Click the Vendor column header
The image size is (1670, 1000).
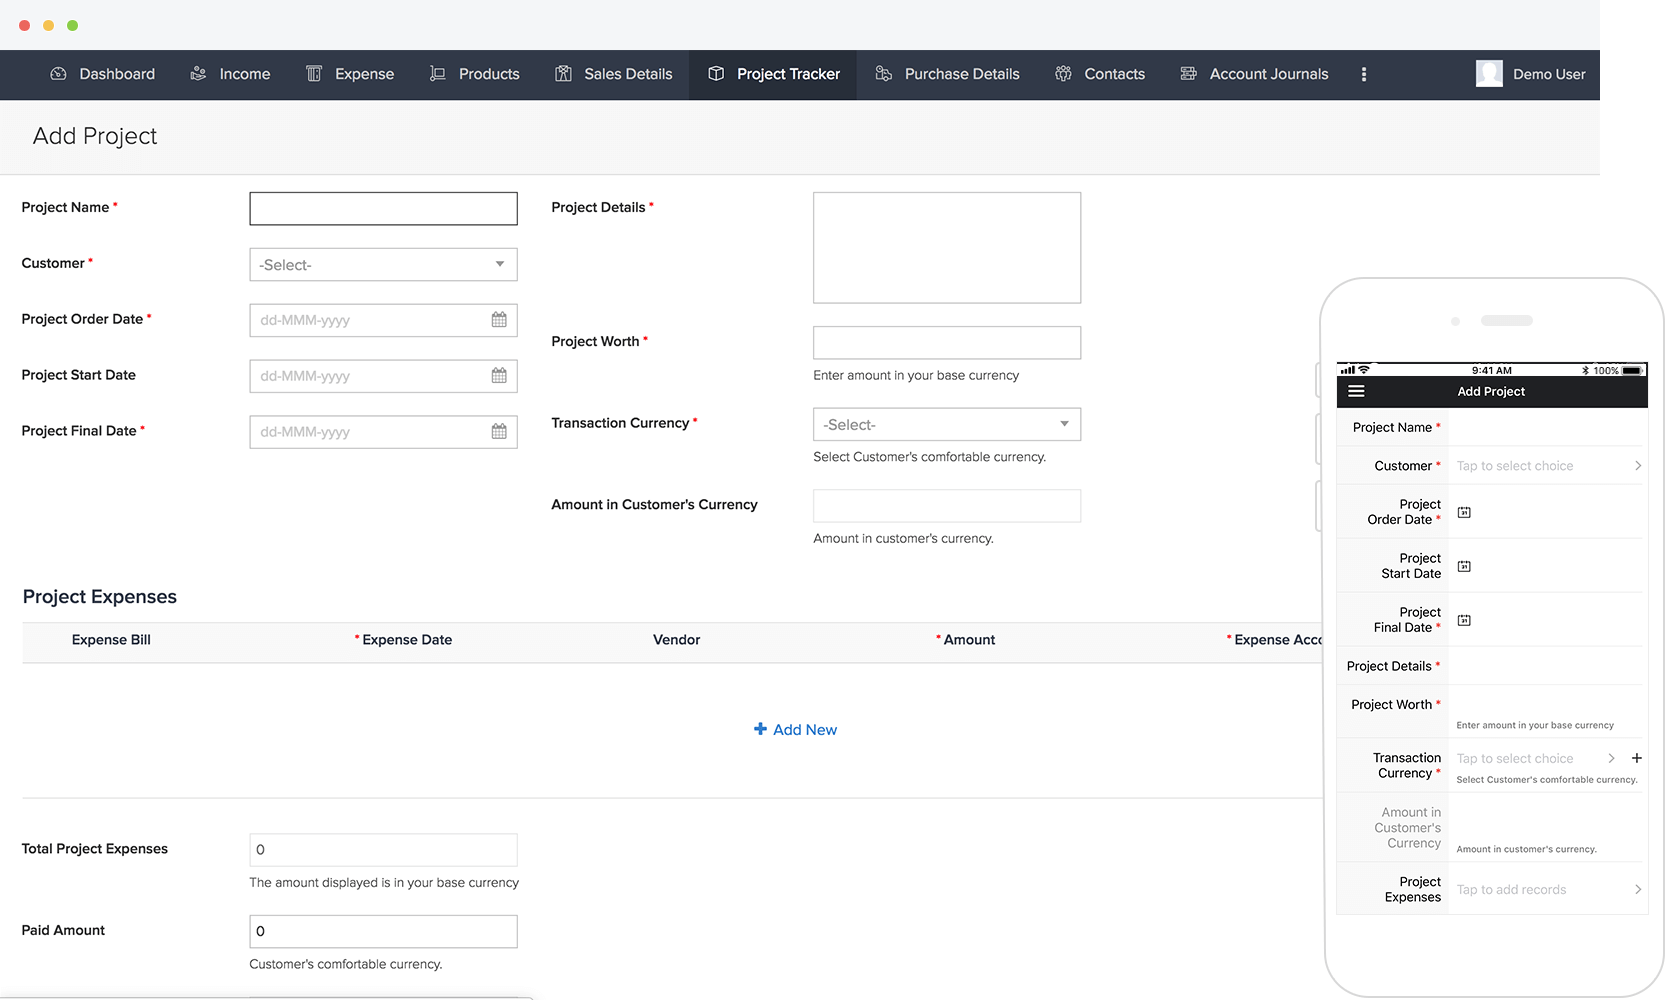(x=676, y=640)
